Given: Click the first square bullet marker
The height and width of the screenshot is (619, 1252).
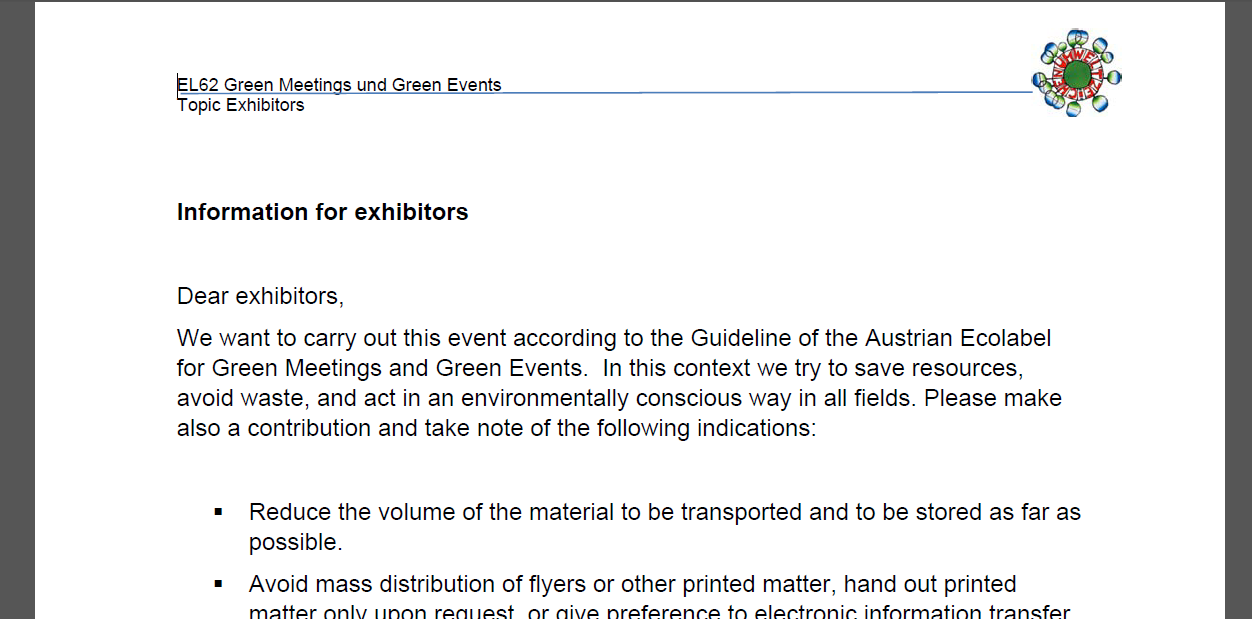Looking at the screenshot, I should click(x=218, y=512).
